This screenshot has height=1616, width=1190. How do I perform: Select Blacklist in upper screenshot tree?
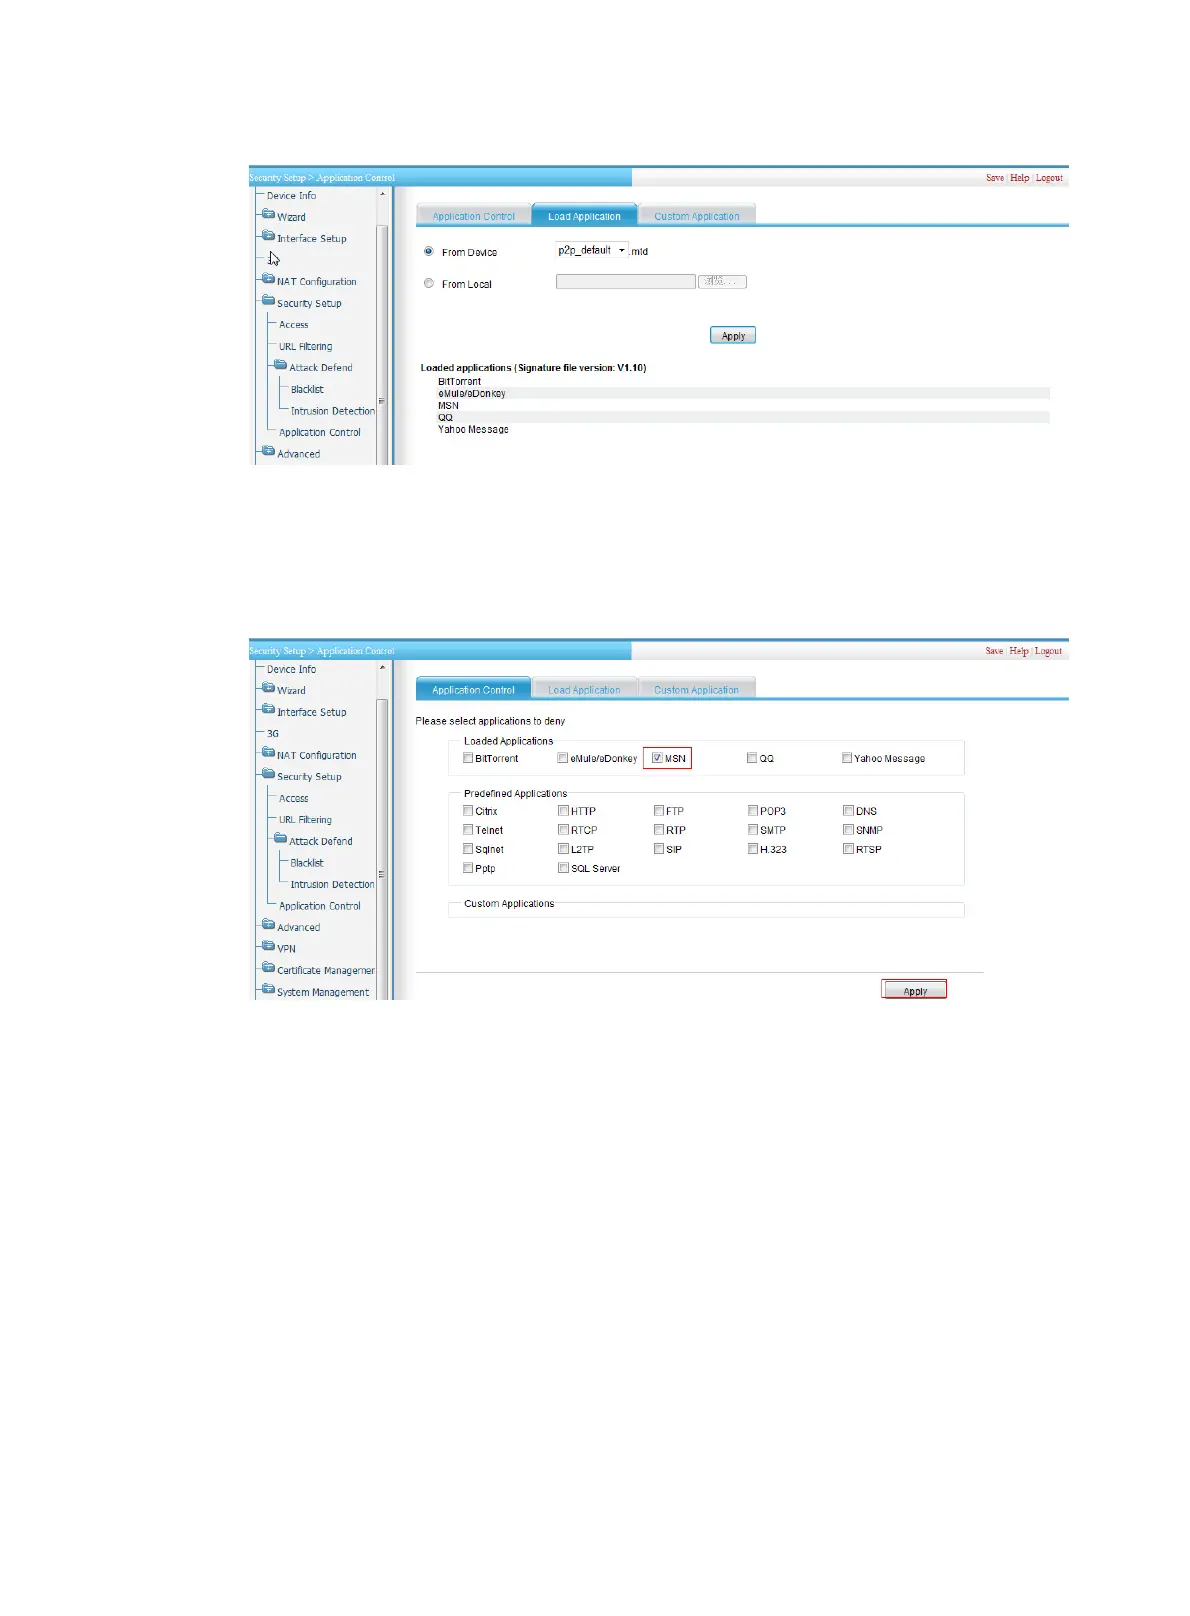pyautogui.click(x=307, y=390)
